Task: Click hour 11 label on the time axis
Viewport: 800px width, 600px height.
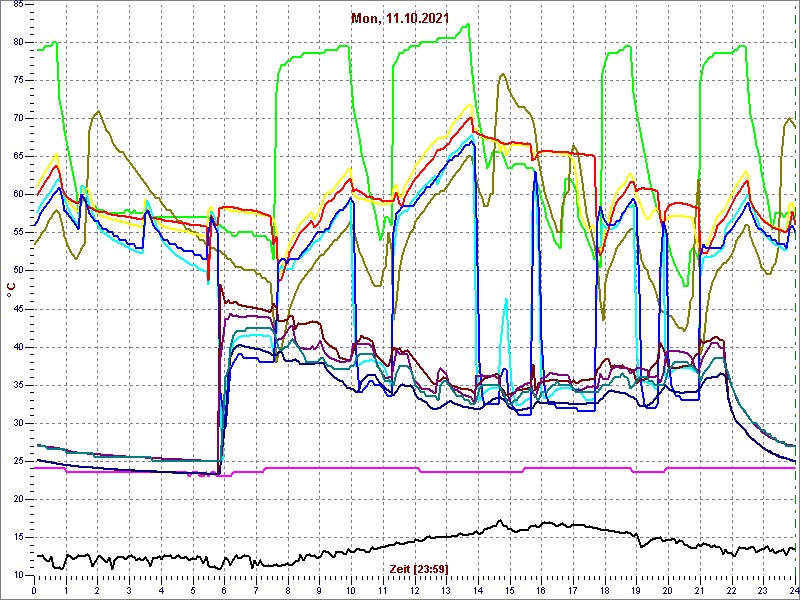Action: 383,590
